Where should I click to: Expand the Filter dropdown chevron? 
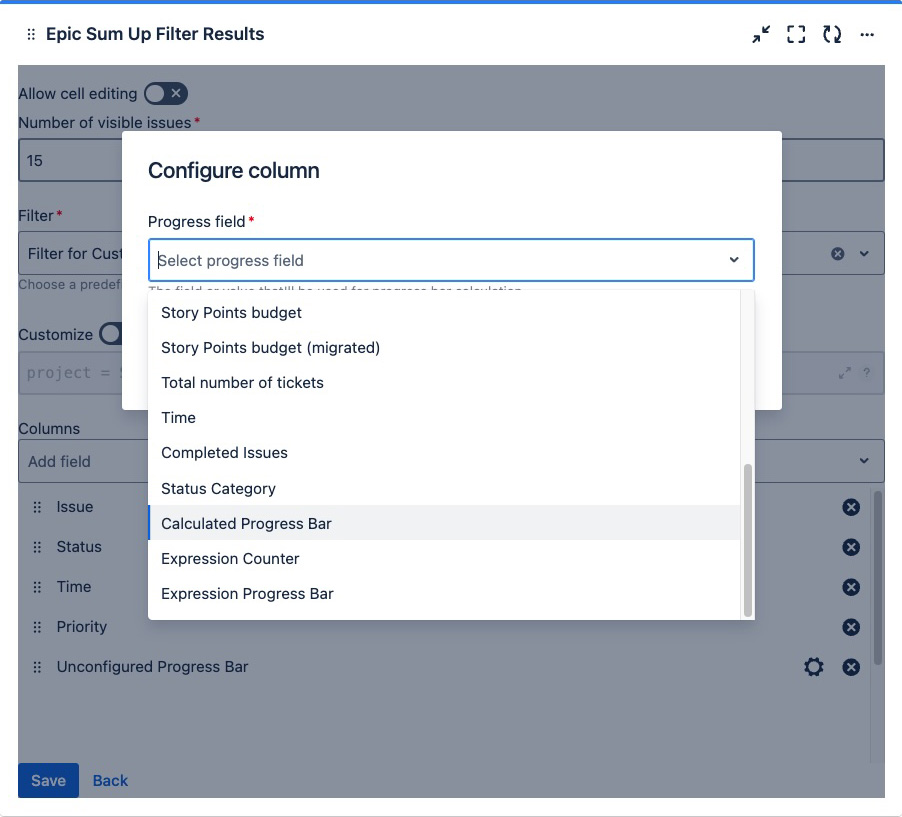865,254
